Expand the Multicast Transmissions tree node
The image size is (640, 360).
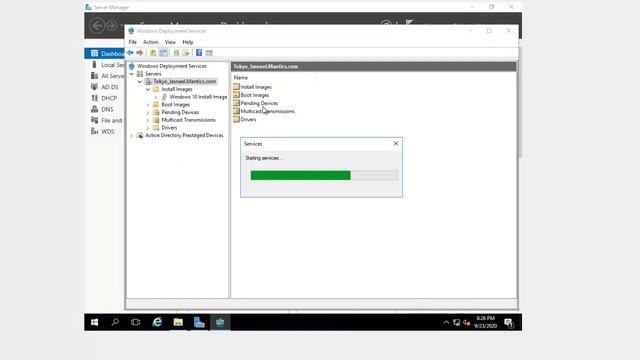[148, 120]
